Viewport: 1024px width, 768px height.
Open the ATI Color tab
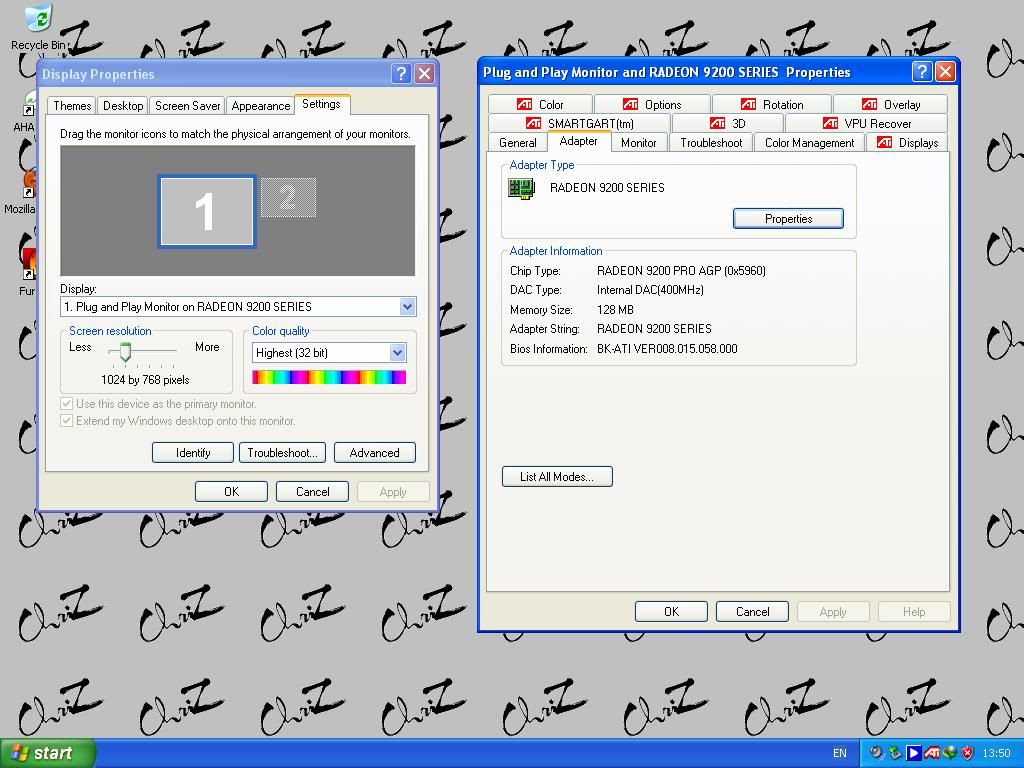[x=541, y=104]
